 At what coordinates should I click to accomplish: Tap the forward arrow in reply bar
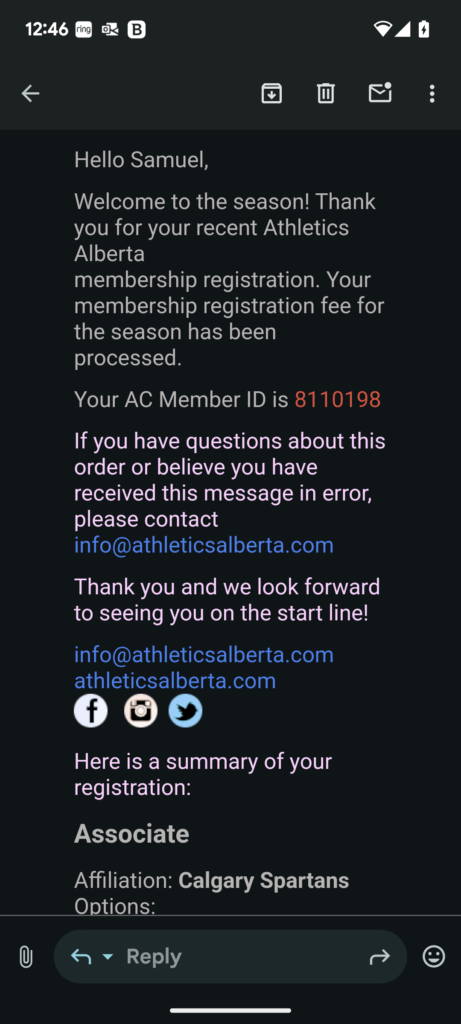tap(379, 957)
